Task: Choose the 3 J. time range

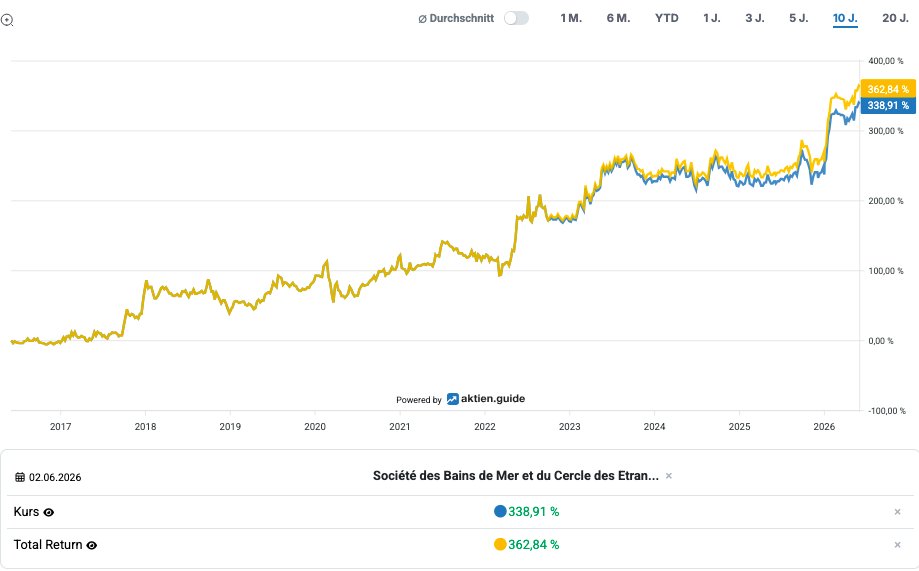Action: (x=755, y=18)
